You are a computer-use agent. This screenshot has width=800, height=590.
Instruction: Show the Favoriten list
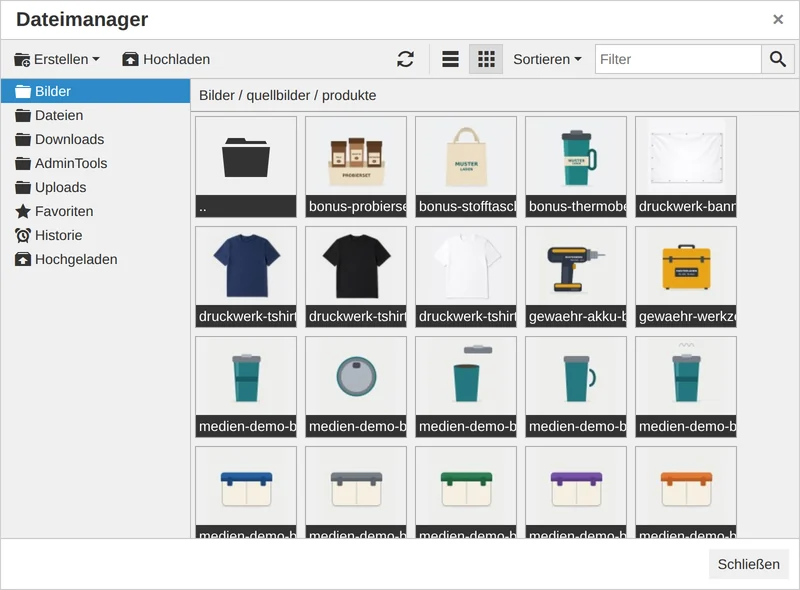(x=95, y=211)
